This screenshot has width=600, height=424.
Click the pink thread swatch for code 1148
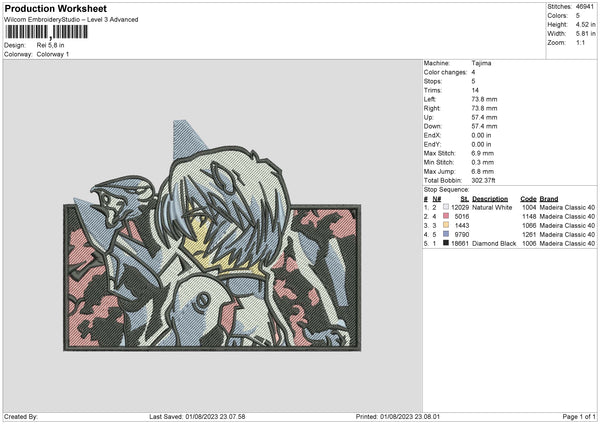[x=446, y=216]
